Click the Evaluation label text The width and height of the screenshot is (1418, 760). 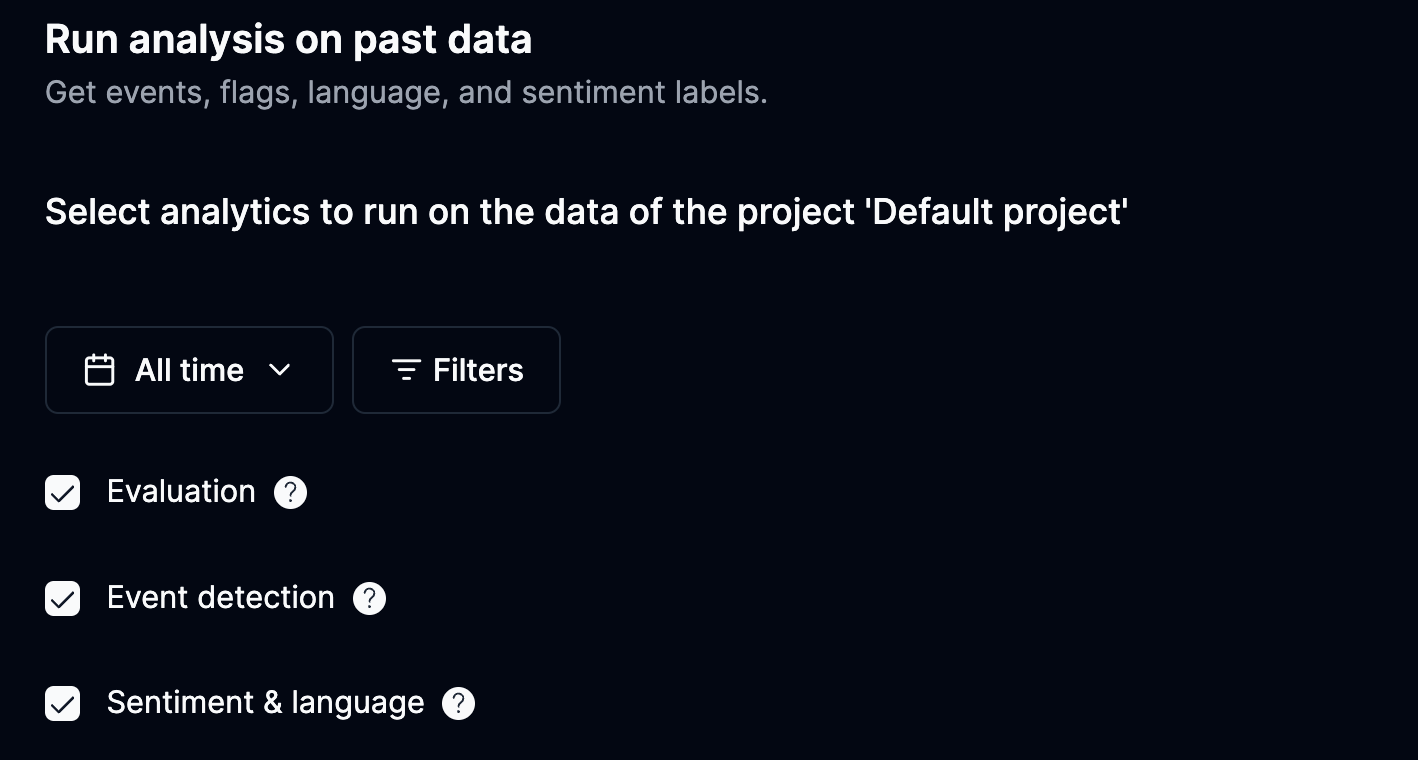click(x=181, y=492)
